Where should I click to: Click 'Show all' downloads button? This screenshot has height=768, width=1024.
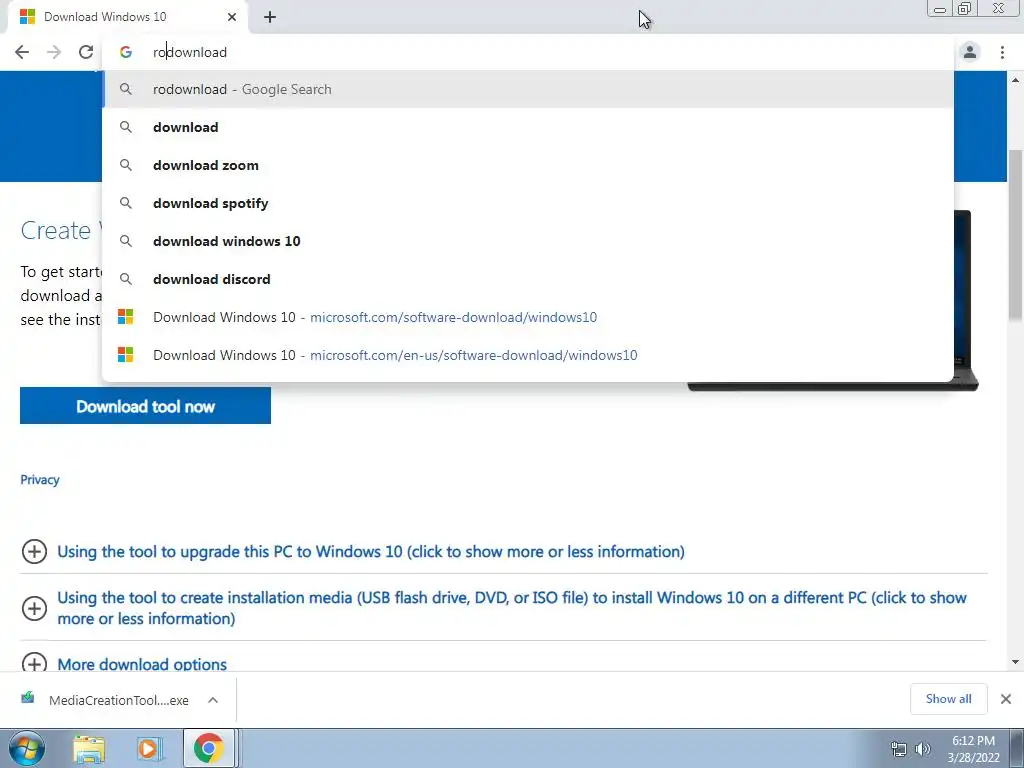point(948,699)
